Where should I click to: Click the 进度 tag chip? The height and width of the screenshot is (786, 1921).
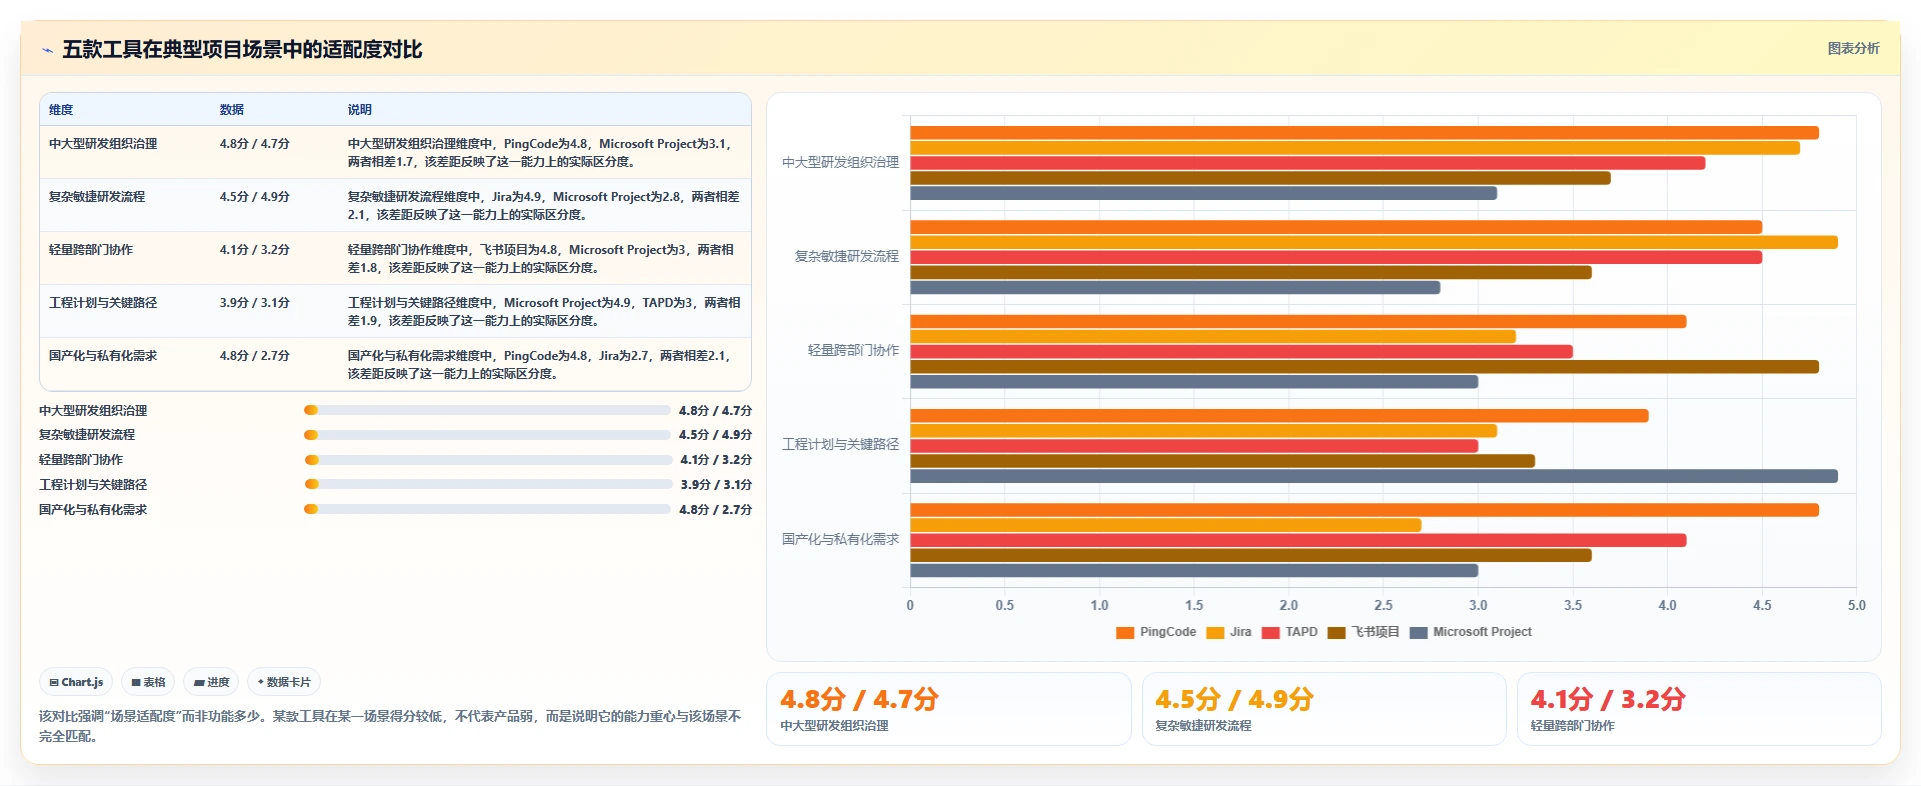211,682
